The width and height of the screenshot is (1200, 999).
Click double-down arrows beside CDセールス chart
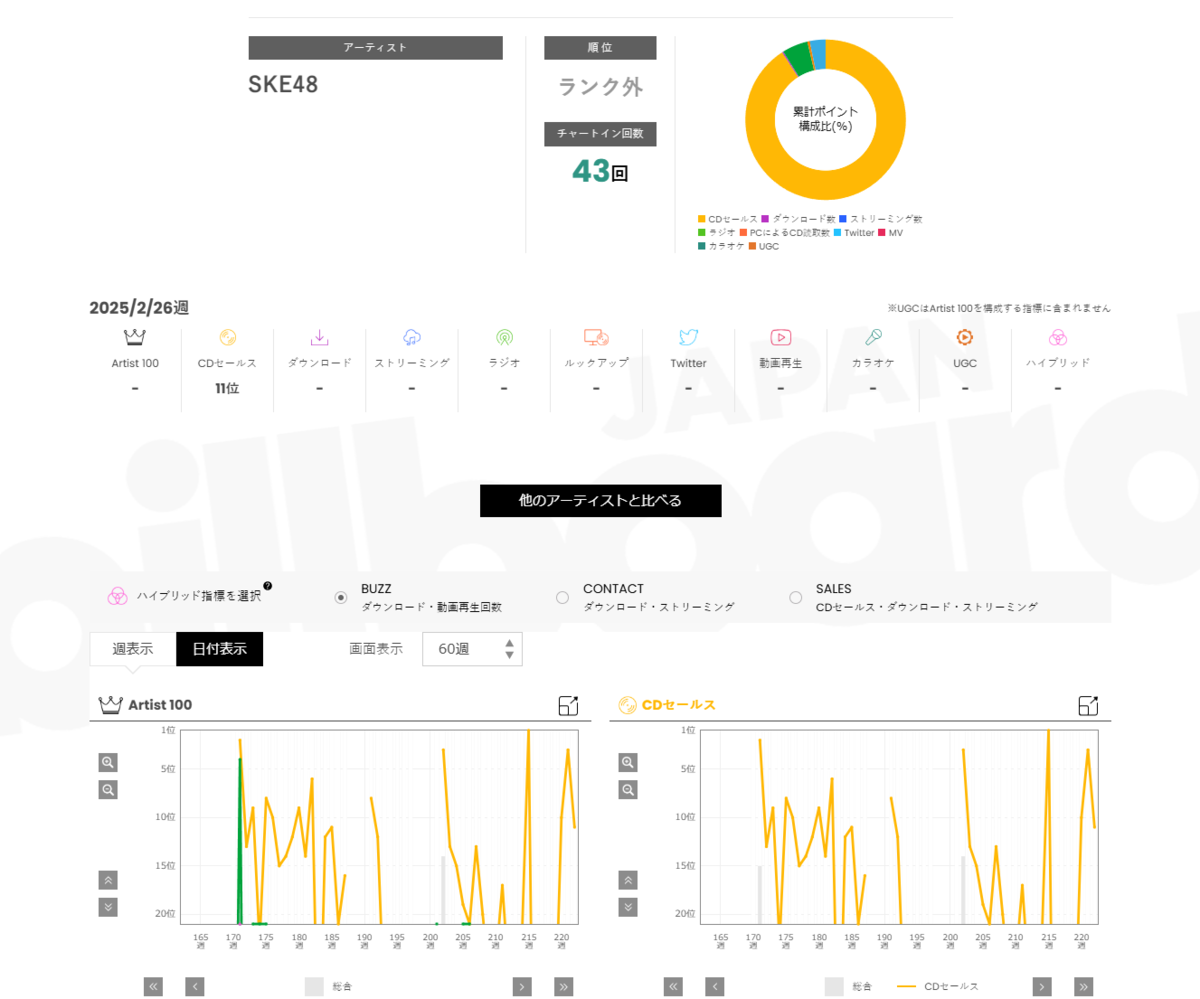coord(628,907)
